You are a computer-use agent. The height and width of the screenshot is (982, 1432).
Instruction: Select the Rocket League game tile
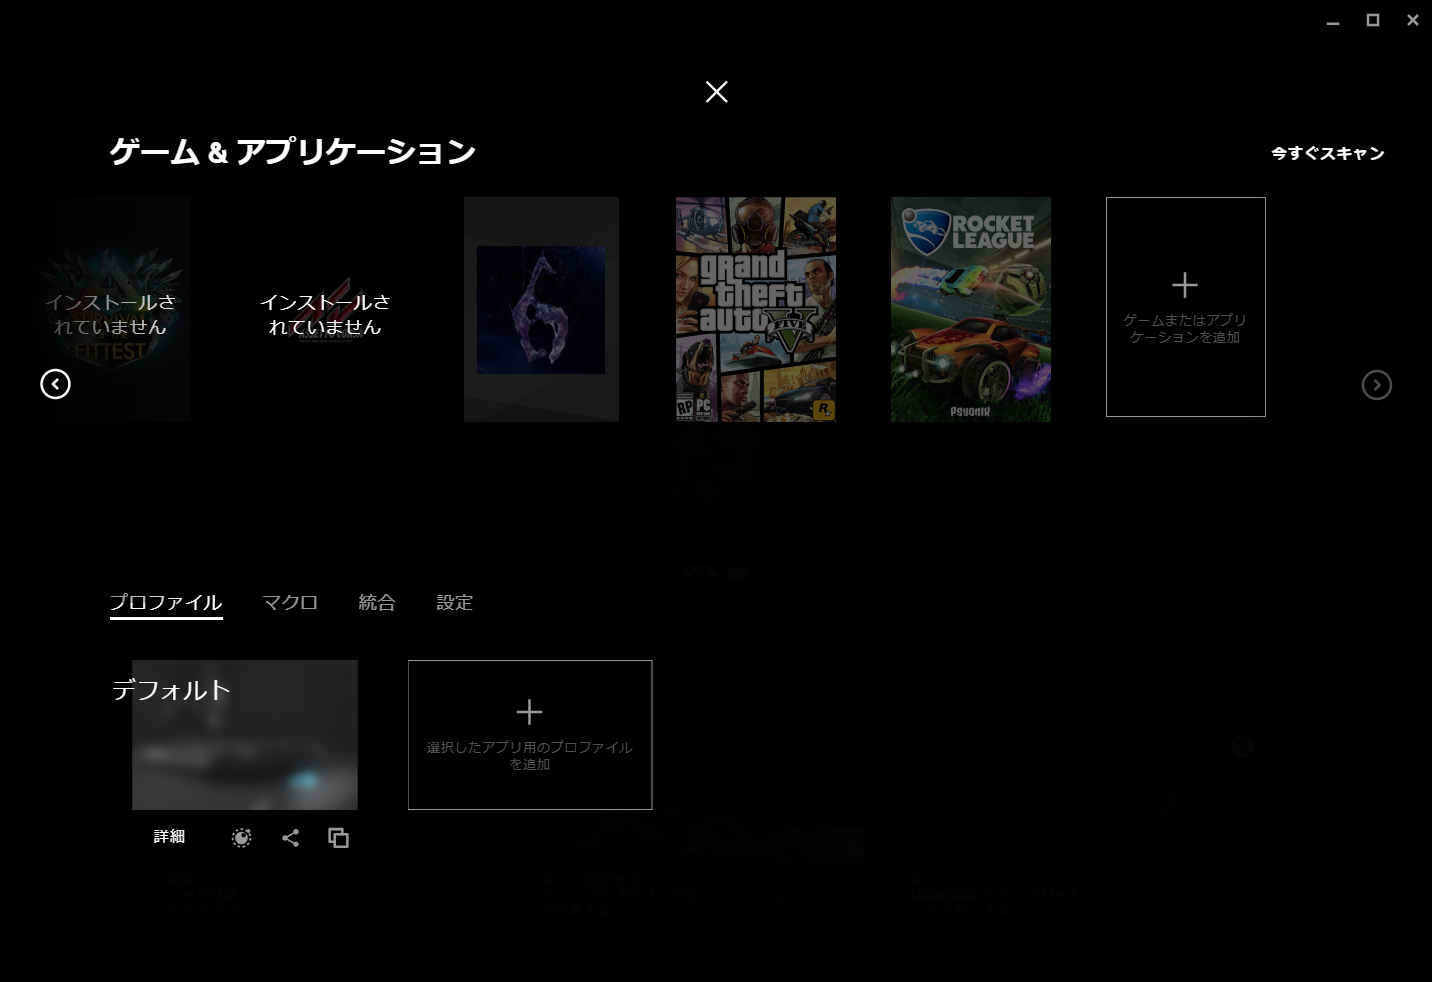(971, 309)
